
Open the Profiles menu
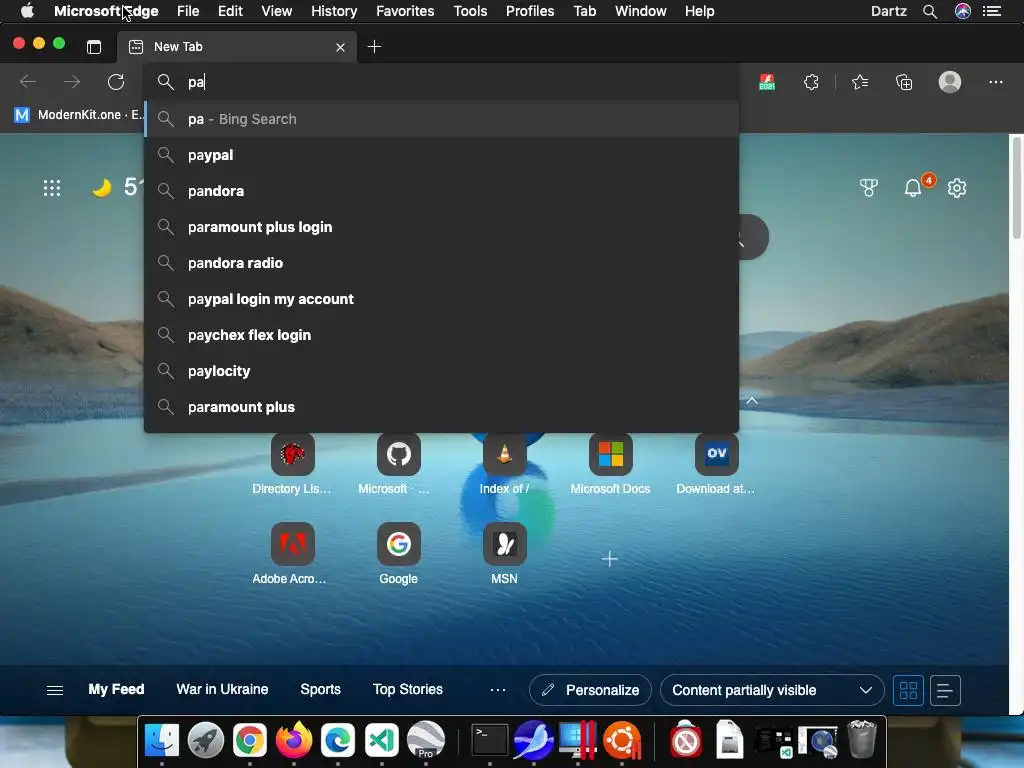(530, 11)
